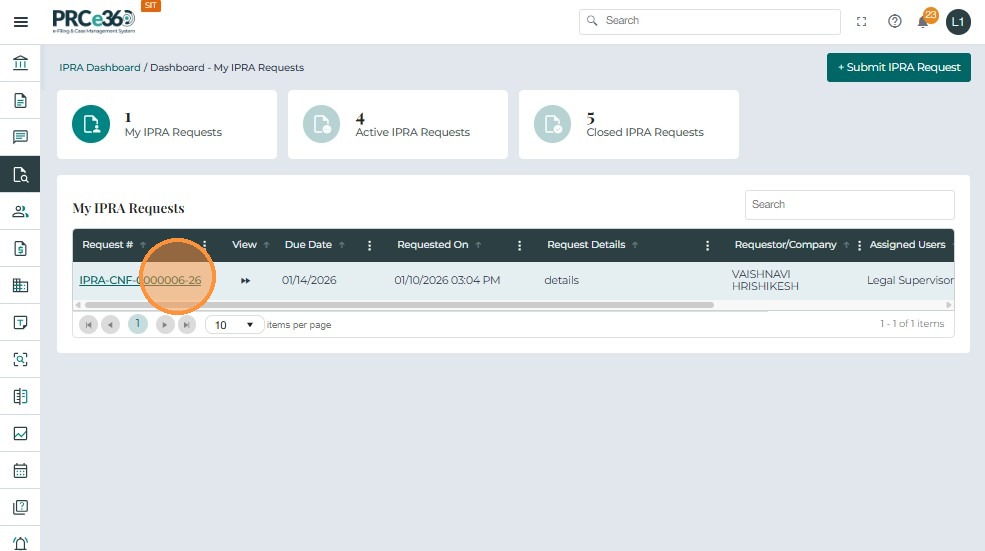
Task: Open the courthouse building sidebar icon
Action: pyautogui.click(x=20, y=63)
